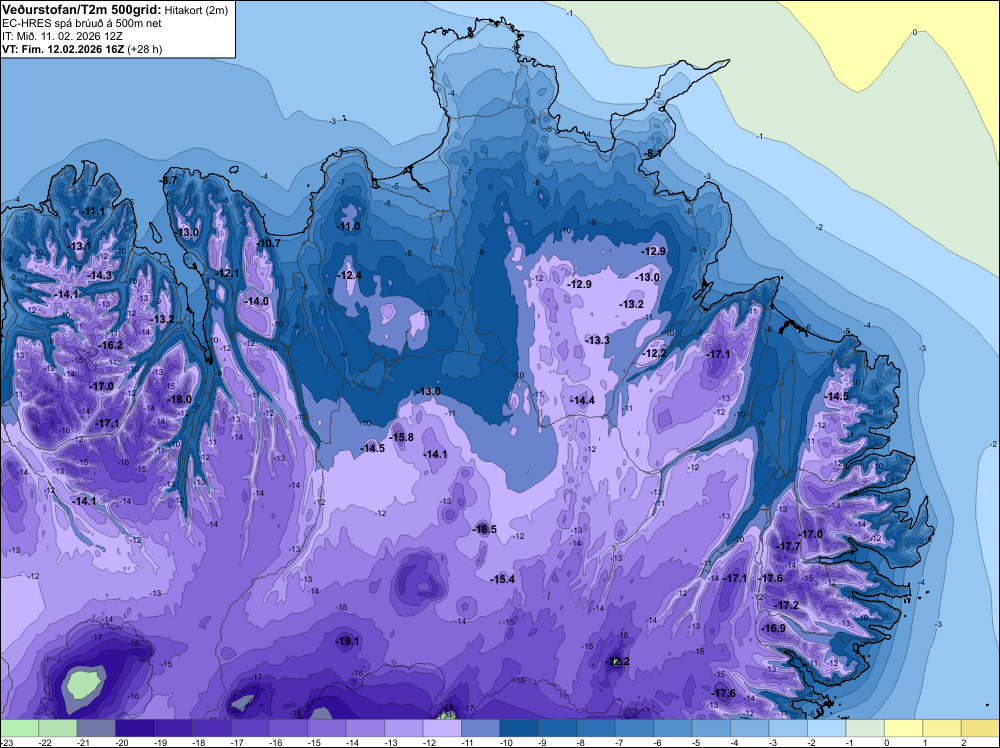
Task: Click the -12.4 temperature label
Action: [x=349, y=275]
